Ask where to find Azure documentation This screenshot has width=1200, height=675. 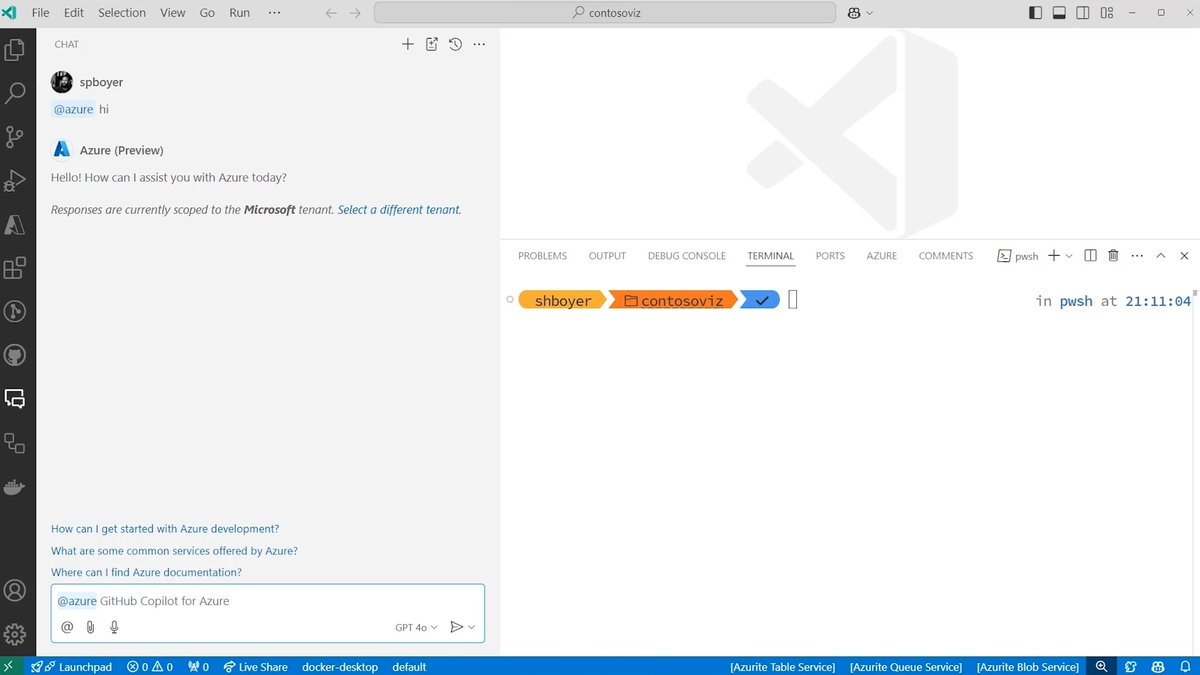146,573
